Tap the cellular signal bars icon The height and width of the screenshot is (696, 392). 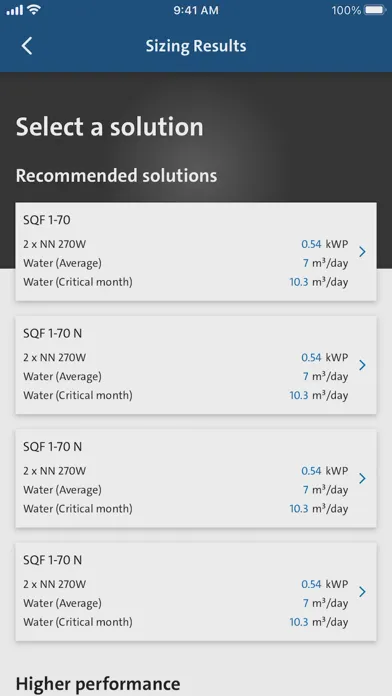(15, 10)
